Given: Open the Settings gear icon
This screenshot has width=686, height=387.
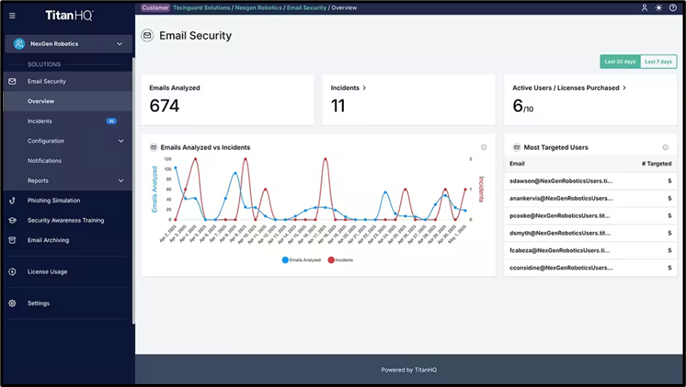Looking at the screenshot, I should click(12, 303).
